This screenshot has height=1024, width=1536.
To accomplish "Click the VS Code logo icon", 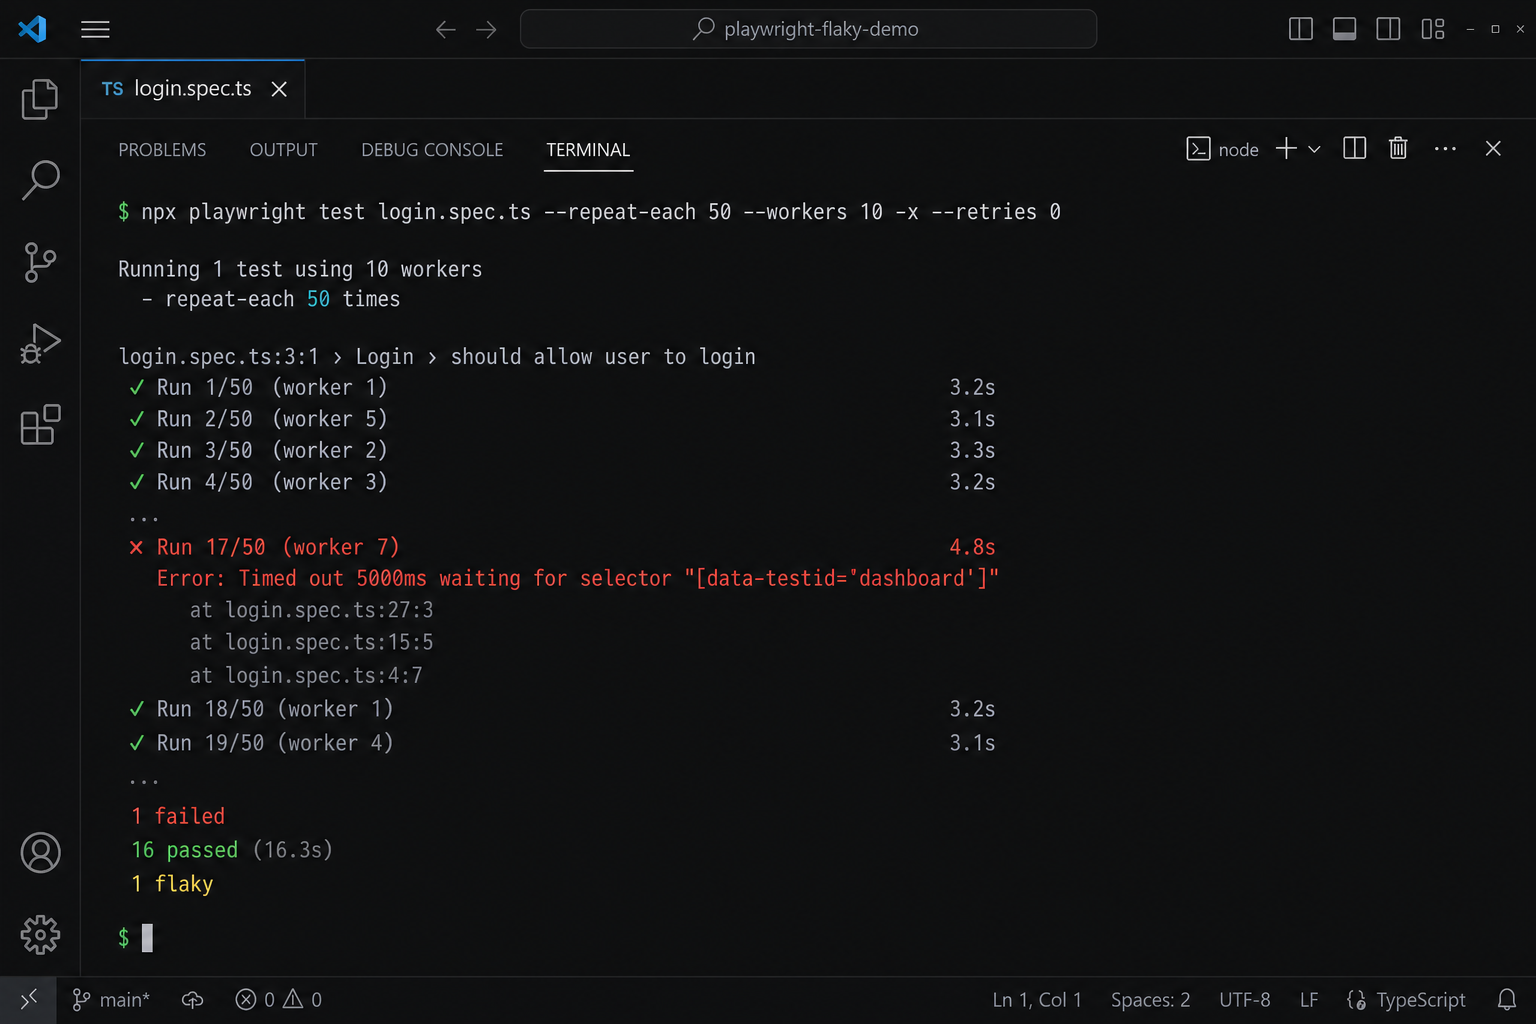I will point(32,29).
